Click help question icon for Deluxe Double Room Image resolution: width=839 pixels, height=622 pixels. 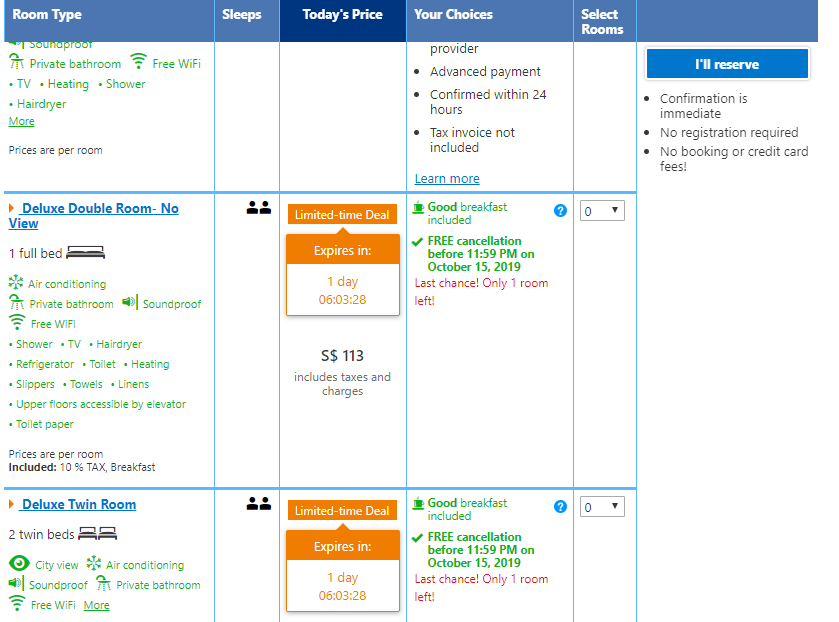pyautogui.click(x=560, y=211)
